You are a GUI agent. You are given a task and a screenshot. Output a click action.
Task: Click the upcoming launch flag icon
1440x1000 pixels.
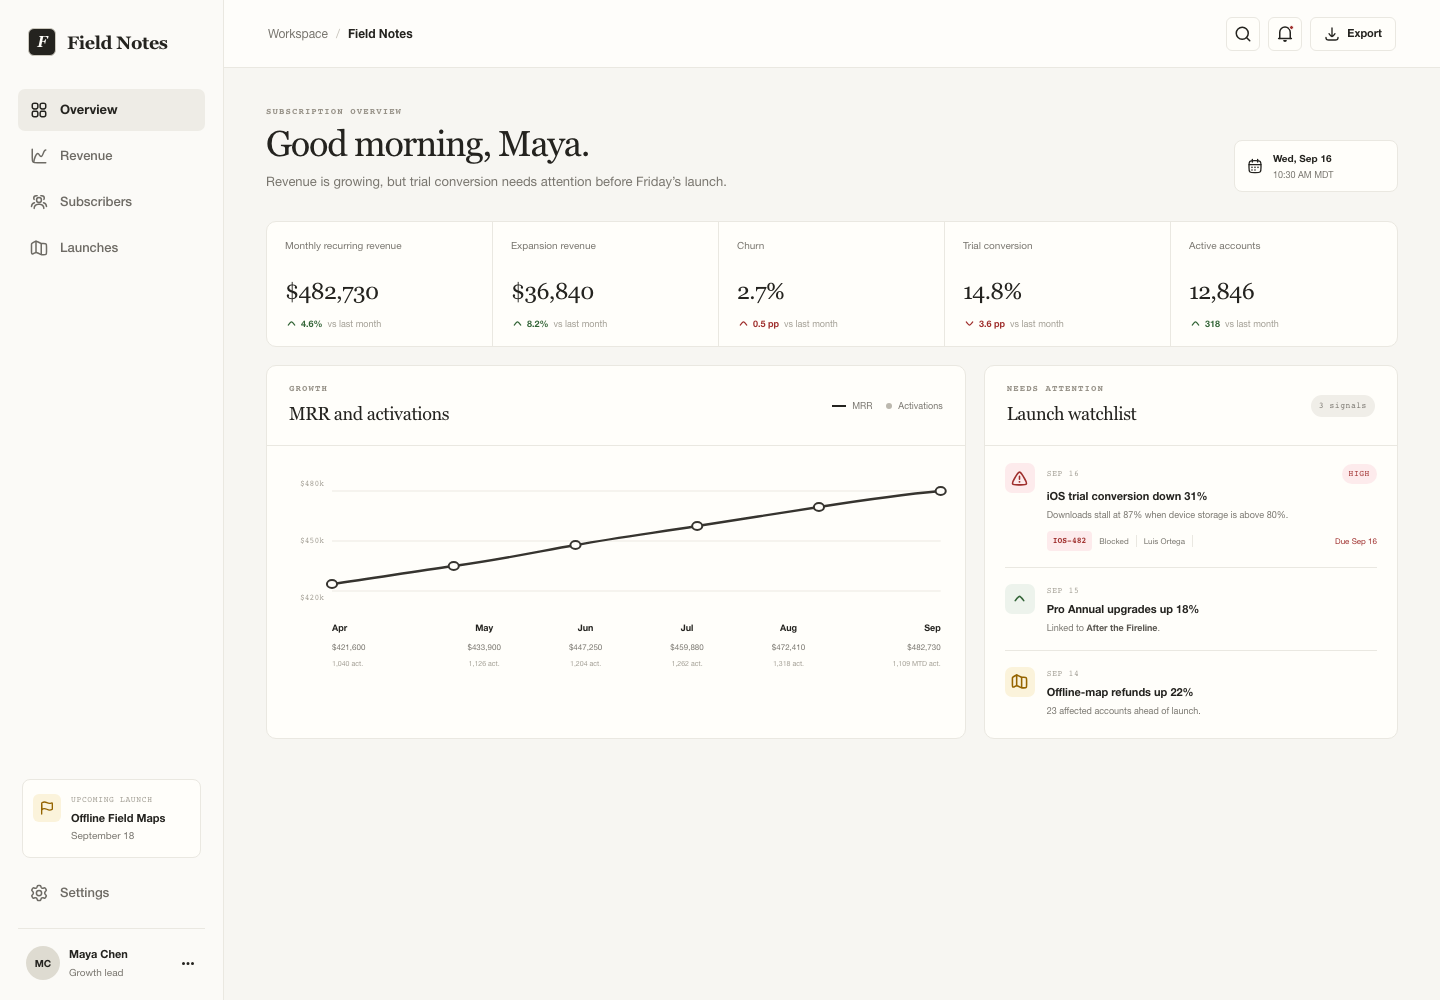(x=47, y=808)
